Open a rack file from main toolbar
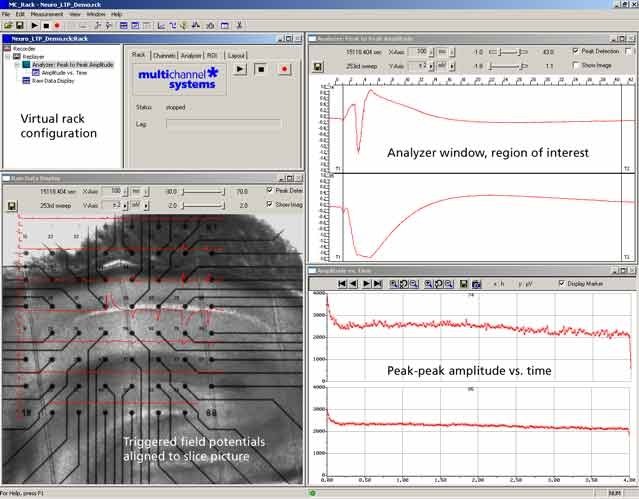Image resolution: width=639 pixels, height=499 pixels. click(x=8, y=25)
